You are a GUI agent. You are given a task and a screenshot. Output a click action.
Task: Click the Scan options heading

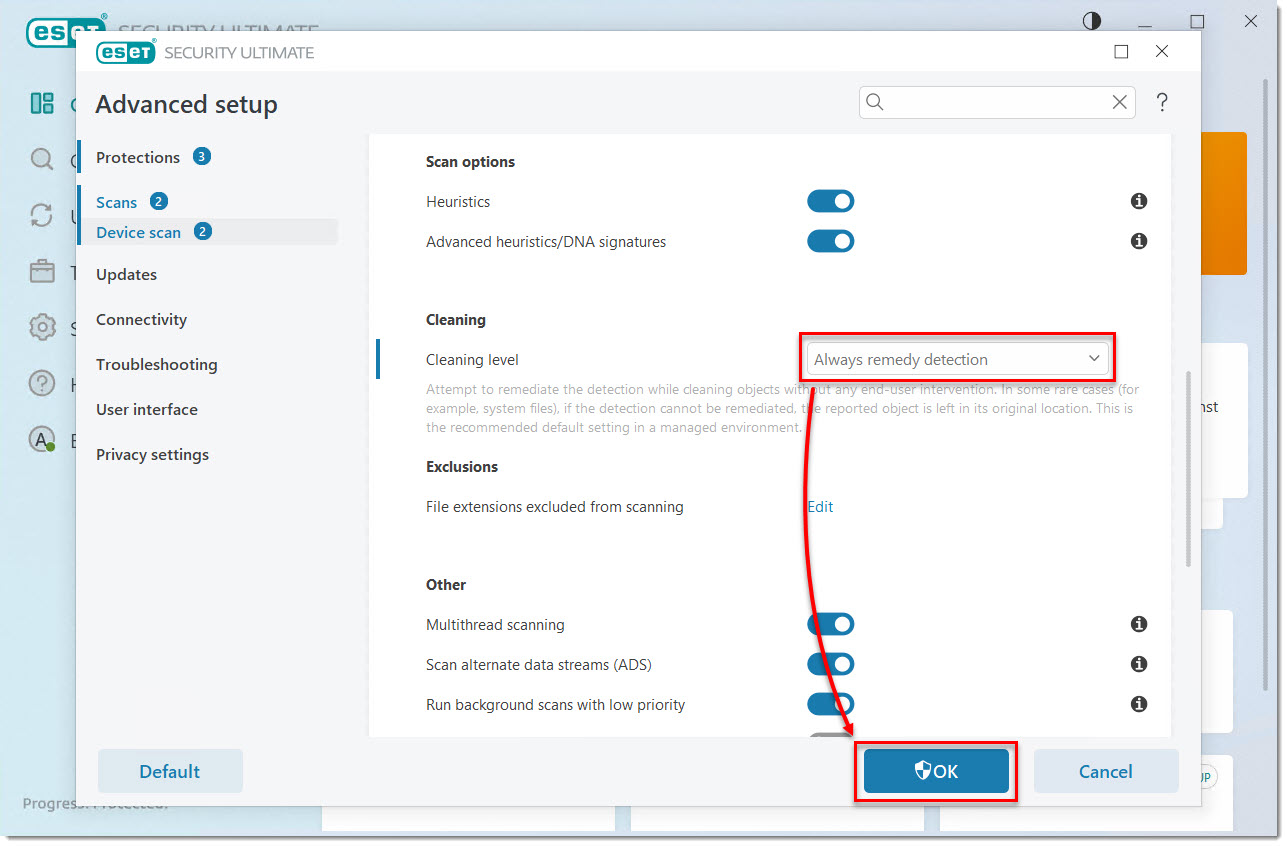(470, 162)
